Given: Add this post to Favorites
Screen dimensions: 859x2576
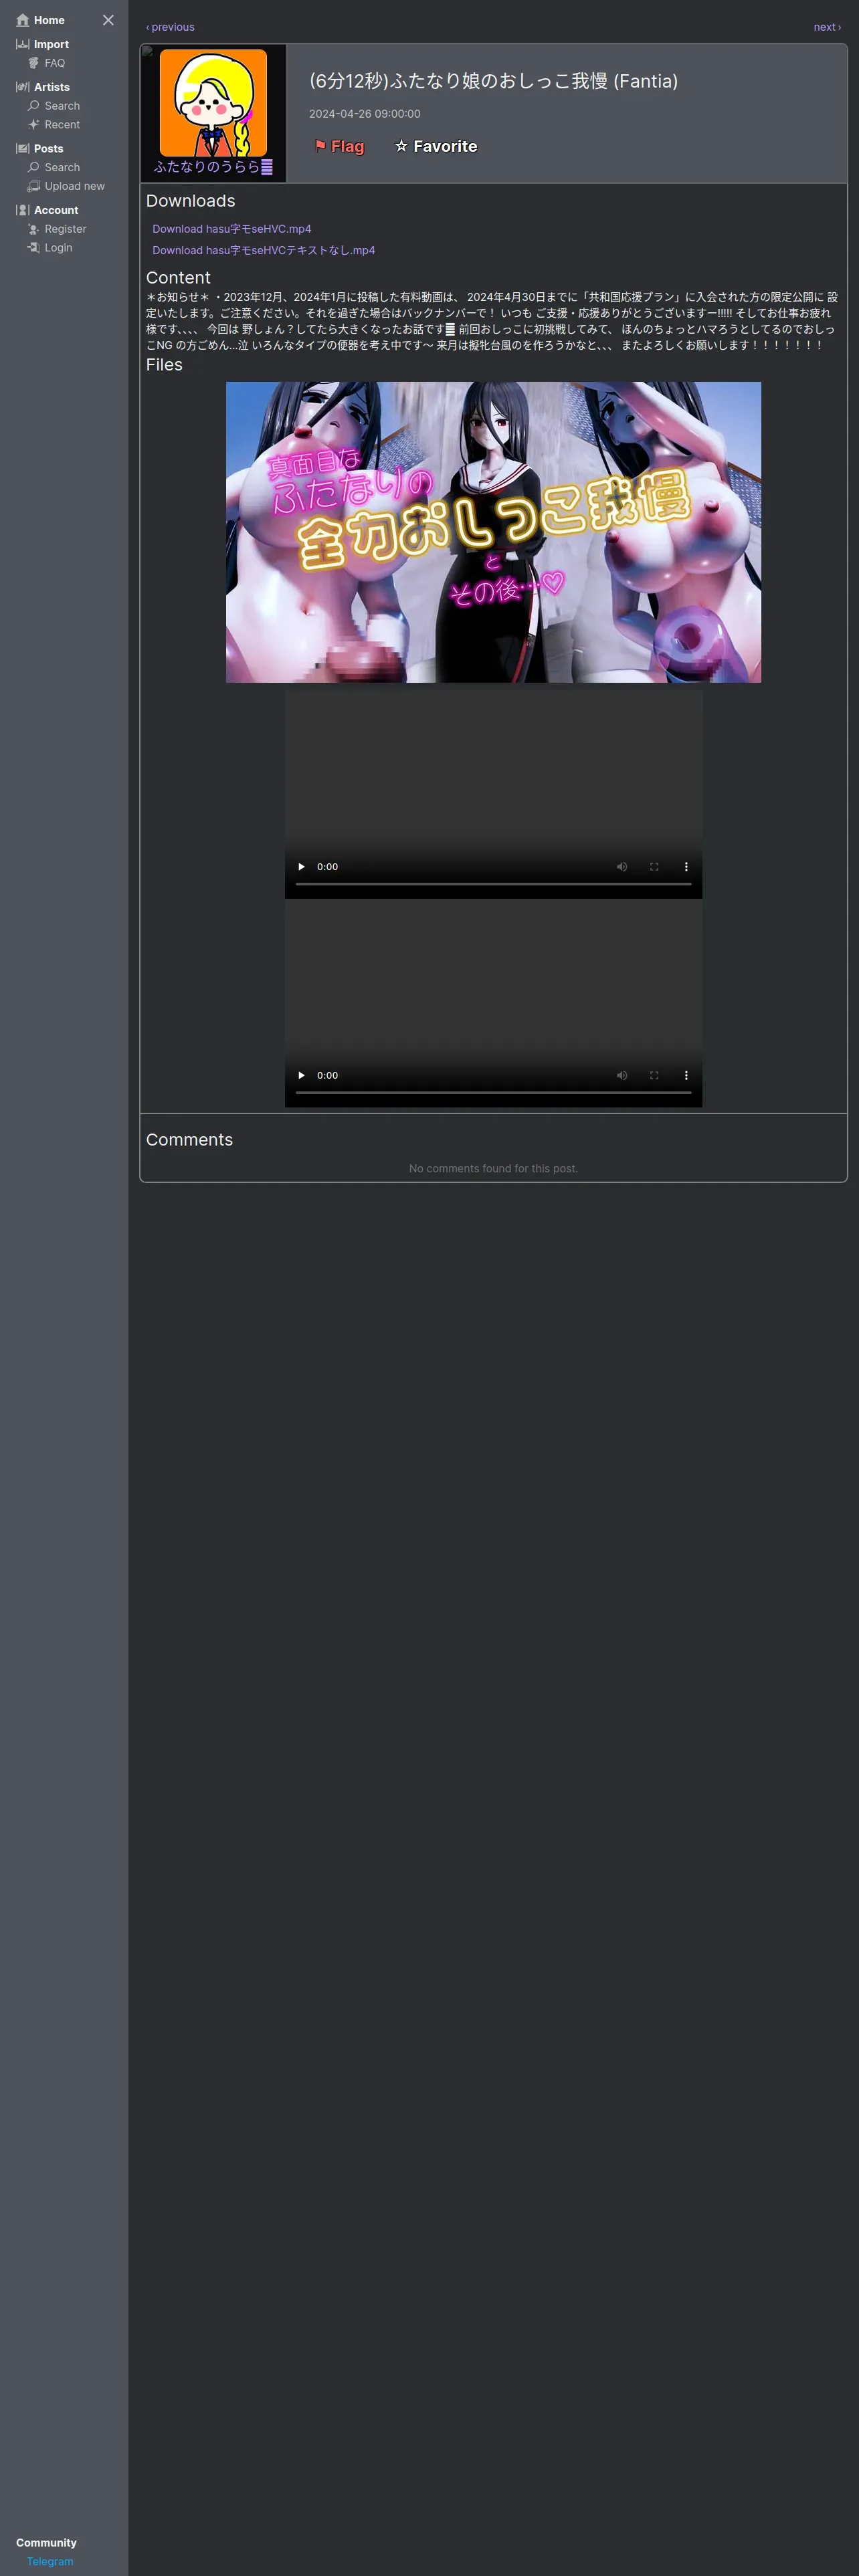Looking at the screenshot, I should tap(436, 146).
